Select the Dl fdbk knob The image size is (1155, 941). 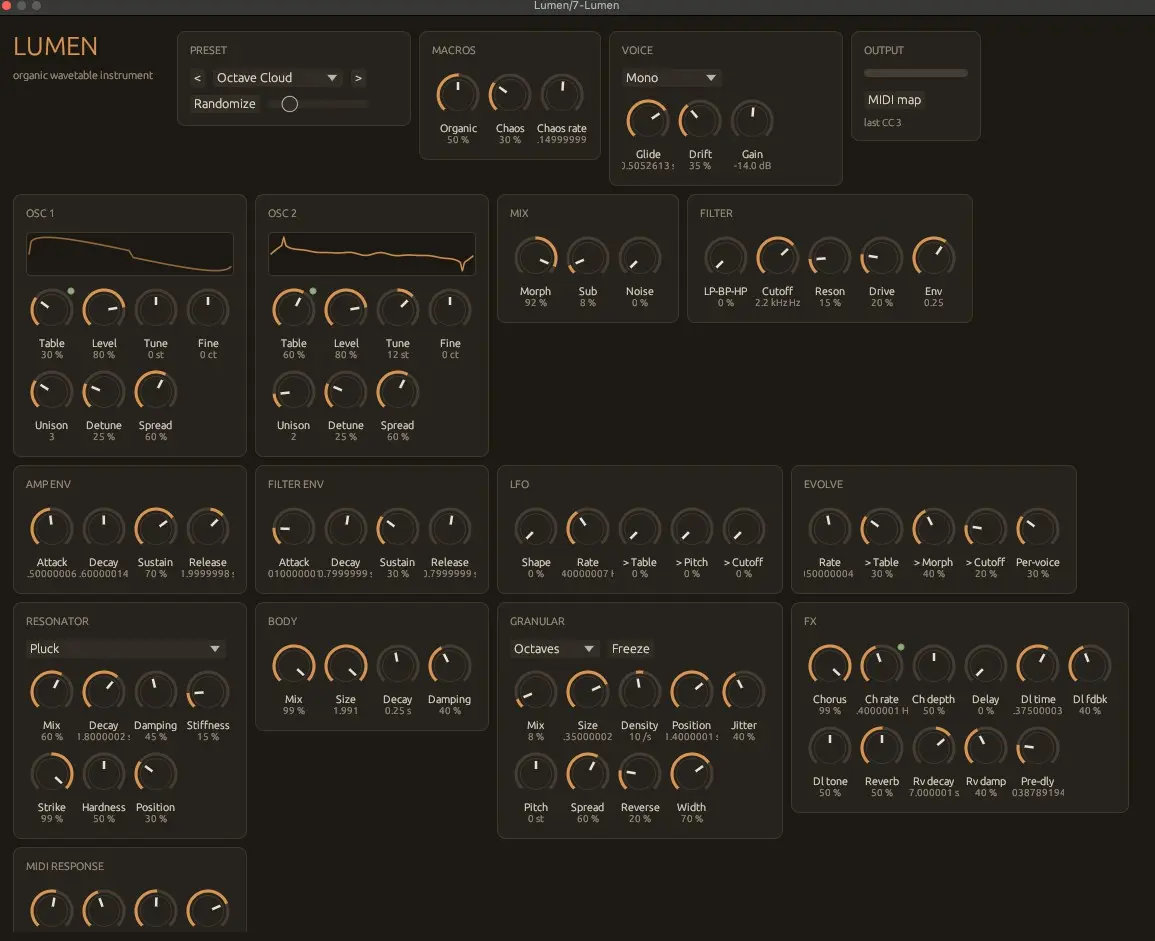tap(1090, 665)
